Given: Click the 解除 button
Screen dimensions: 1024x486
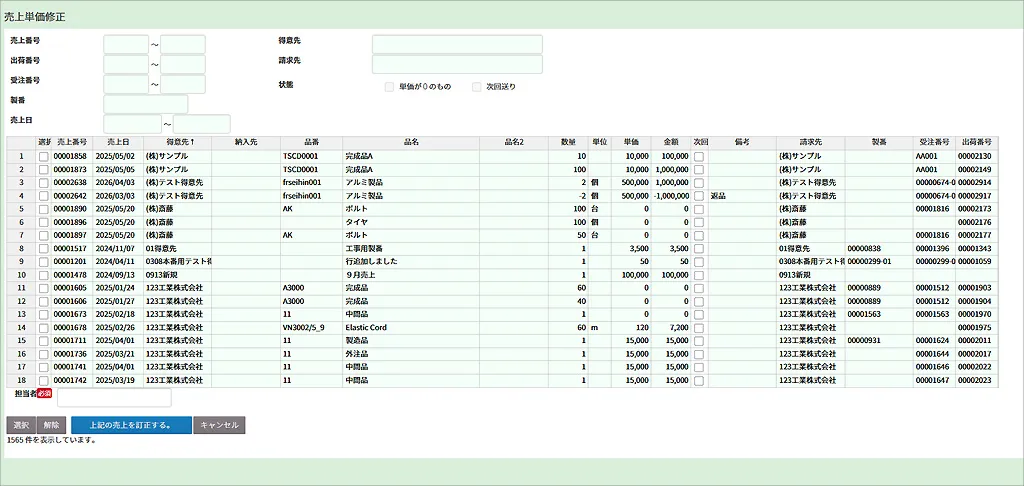Looking at the screenshot, I should [x=51, y=425].
